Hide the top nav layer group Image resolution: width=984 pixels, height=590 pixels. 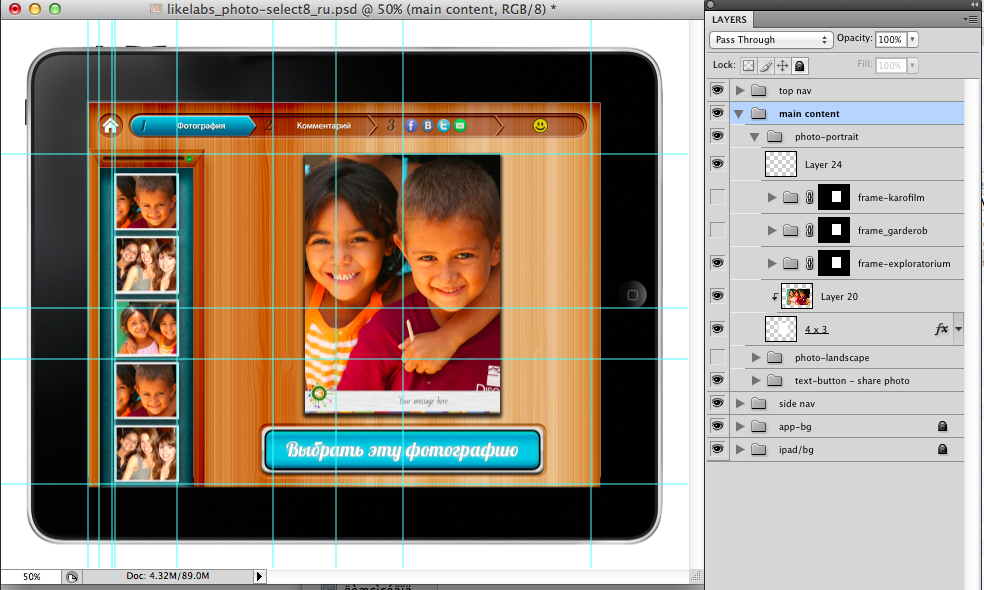[x=717, y=90]
